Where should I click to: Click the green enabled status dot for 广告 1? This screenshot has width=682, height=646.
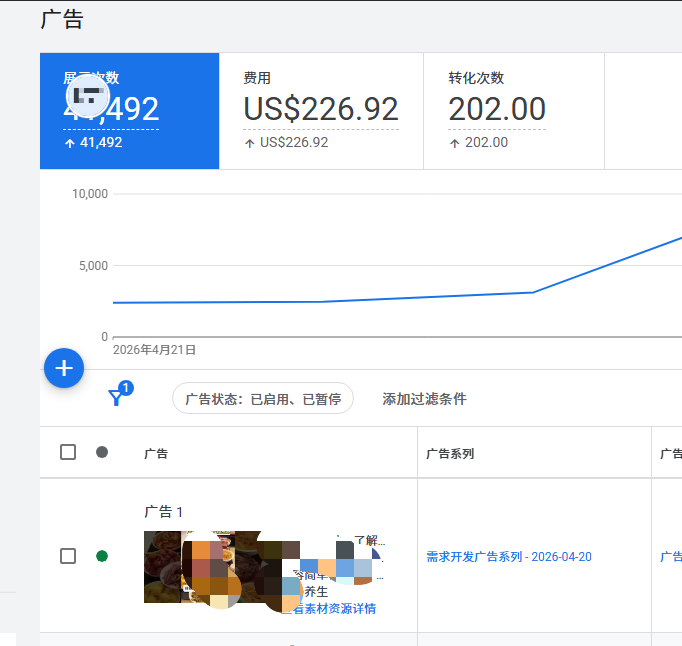(x=102, y=556)
